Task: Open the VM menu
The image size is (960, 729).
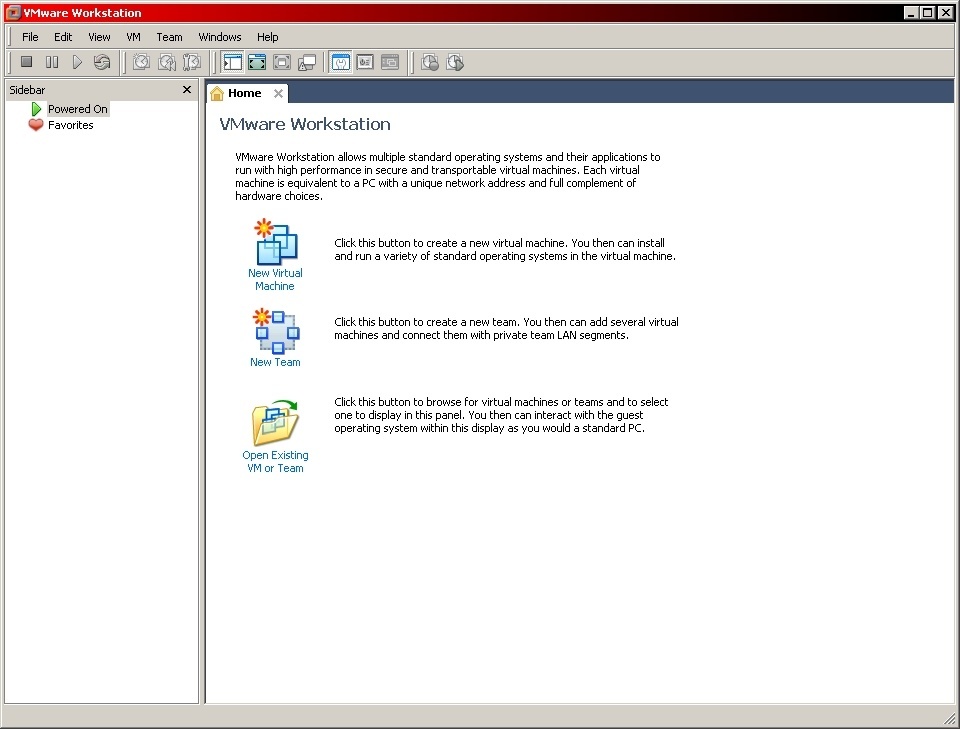Action: click(x=133, y=36)
